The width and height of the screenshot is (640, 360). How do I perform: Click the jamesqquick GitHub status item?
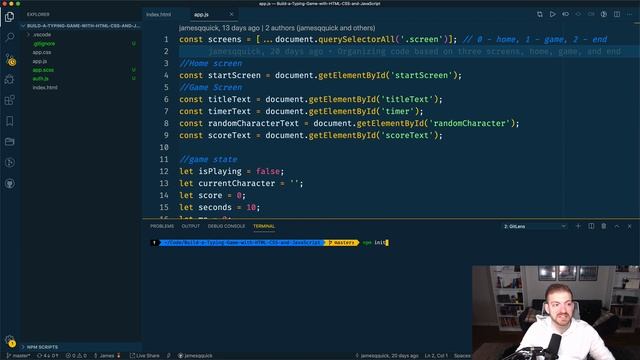[195, 356]
